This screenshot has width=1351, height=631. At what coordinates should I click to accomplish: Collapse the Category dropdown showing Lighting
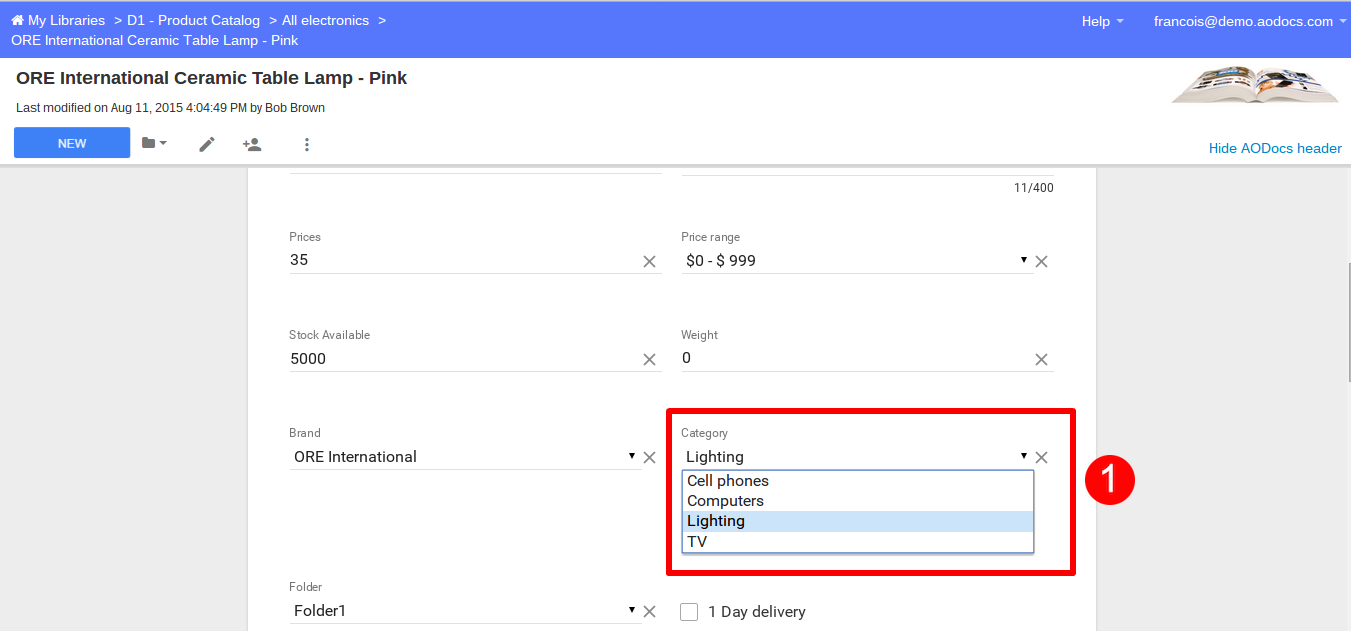pos(857,456)
